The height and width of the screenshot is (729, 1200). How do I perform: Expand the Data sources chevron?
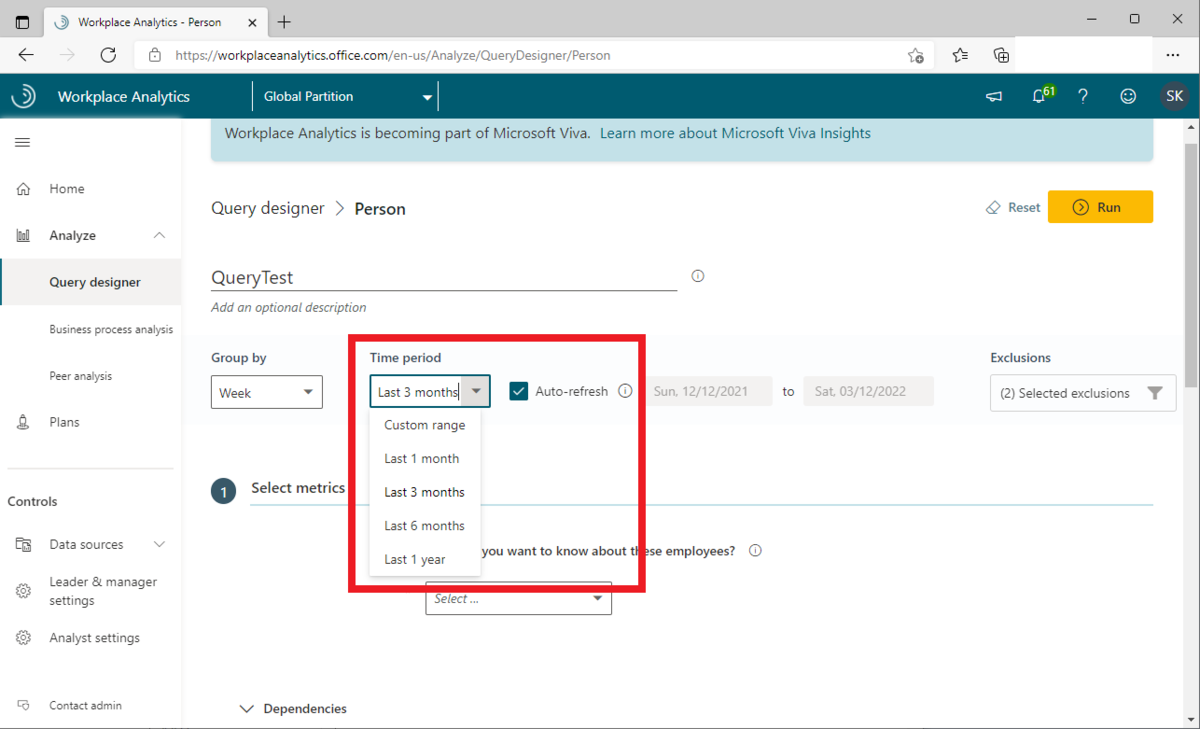160,544
